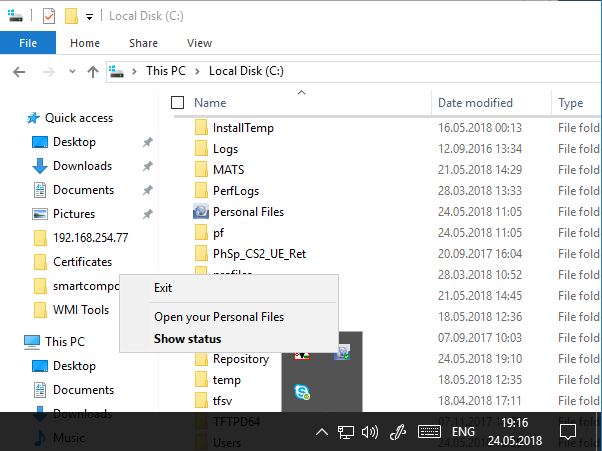Go up one level with the up arrow
This screenshot has height=451, width=602.
click(x=93, y=71)
